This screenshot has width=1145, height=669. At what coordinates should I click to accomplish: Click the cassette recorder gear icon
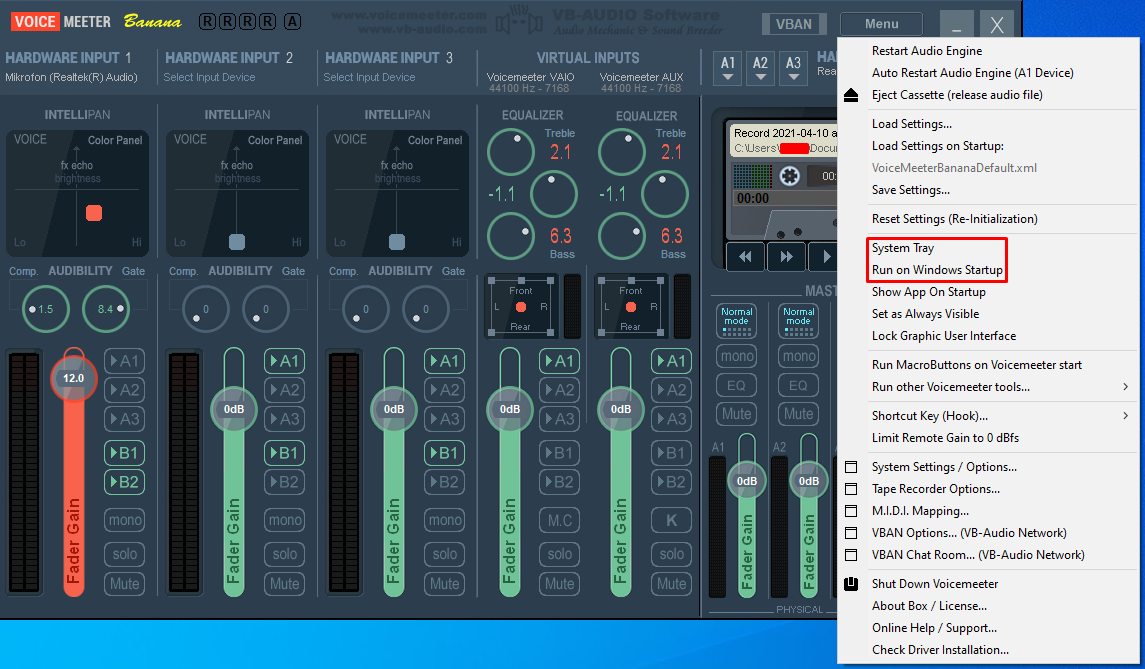[x=789, y=176]
